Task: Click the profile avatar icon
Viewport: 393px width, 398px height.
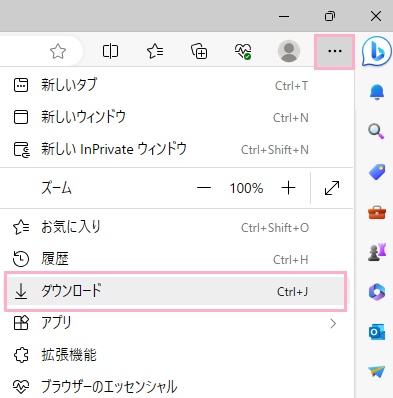Action: coord(289,51)
